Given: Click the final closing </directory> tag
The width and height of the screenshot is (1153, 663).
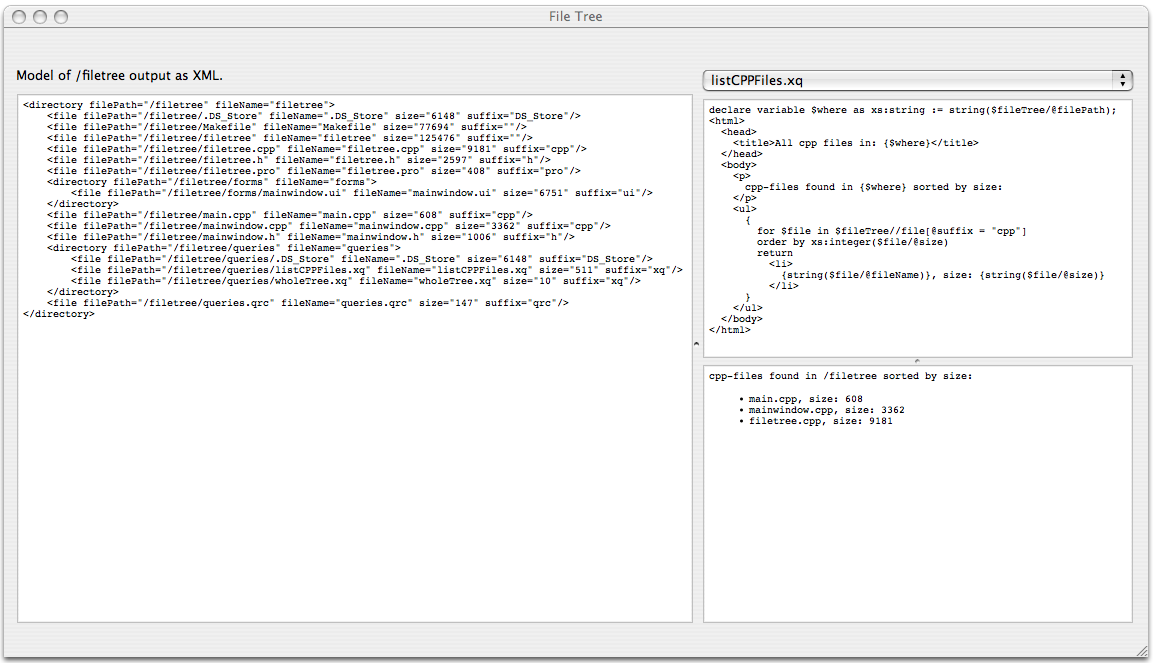Looking at the screenshot, I should pos(58,314).
